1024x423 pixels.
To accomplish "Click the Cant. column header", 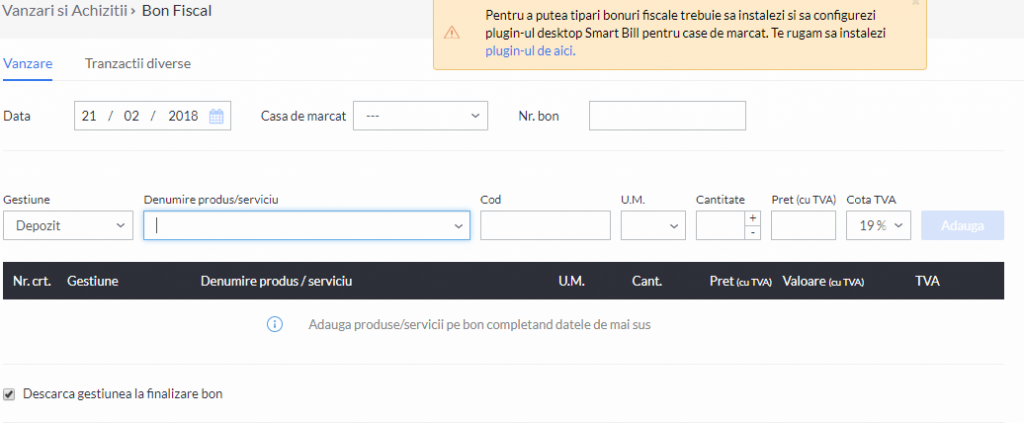I will [647, 281].
